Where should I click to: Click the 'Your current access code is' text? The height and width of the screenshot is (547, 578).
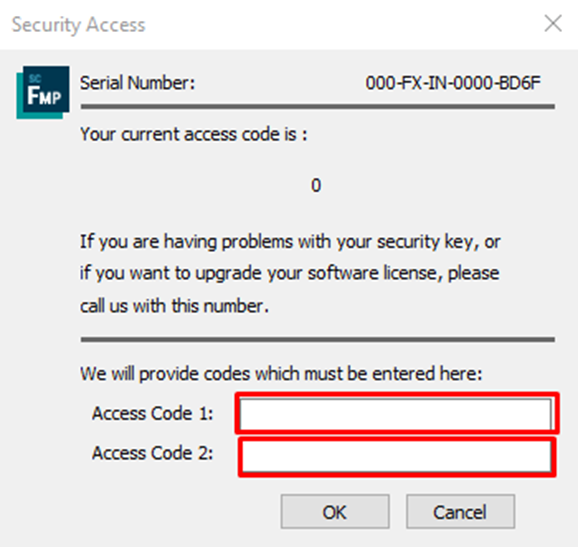click(x=194, y=134)
